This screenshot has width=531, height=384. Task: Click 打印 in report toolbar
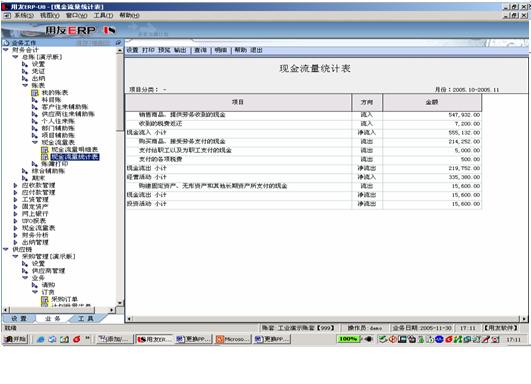148,50
